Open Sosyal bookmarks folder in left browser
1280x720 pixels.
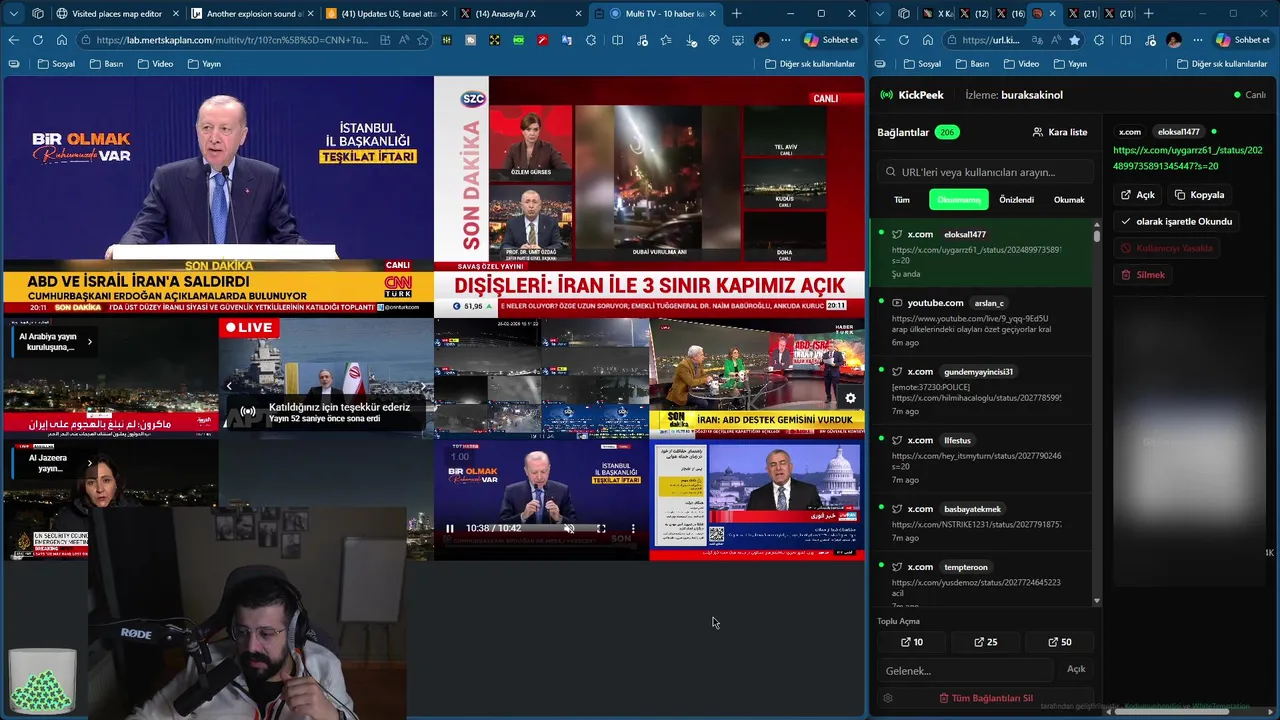click(x=56, y=64)
